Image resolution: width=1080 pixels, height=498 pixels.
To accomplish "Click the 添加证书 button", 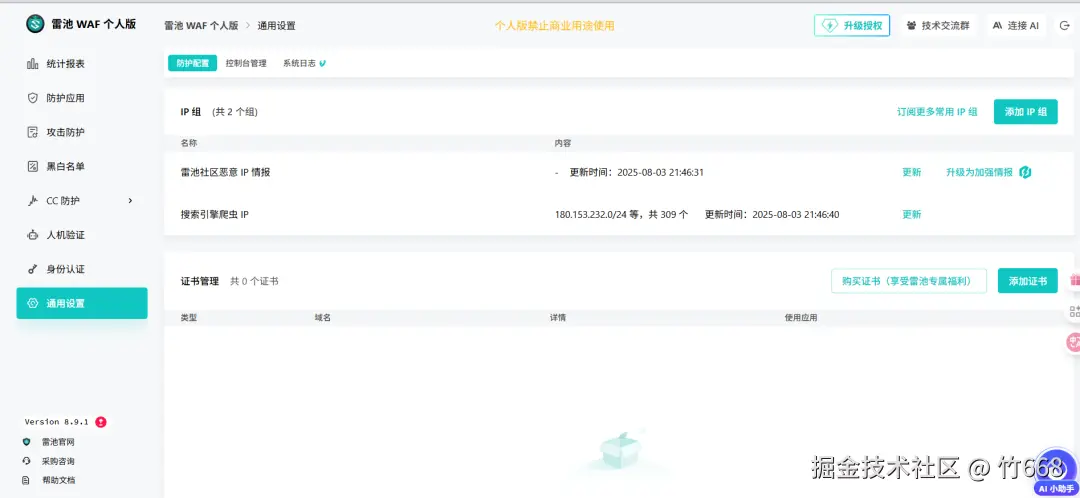I will (1028, 280).
